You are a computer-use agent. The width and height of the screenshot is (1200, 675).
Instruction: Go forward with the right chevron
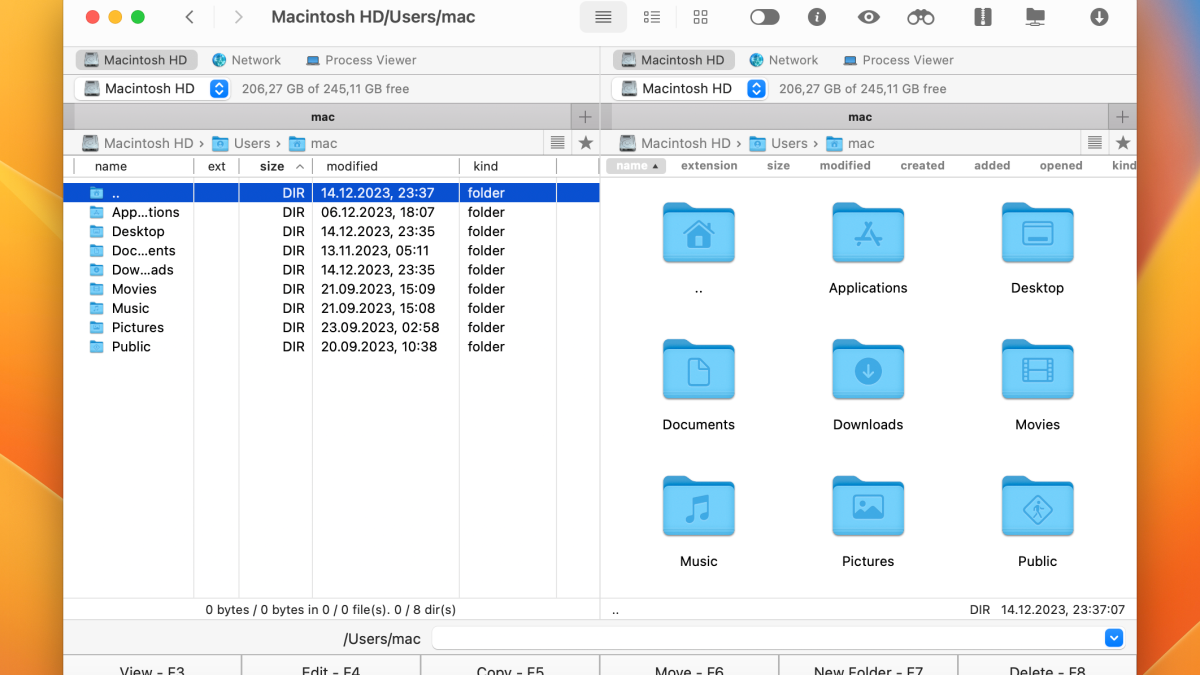(x=238, y=17)
